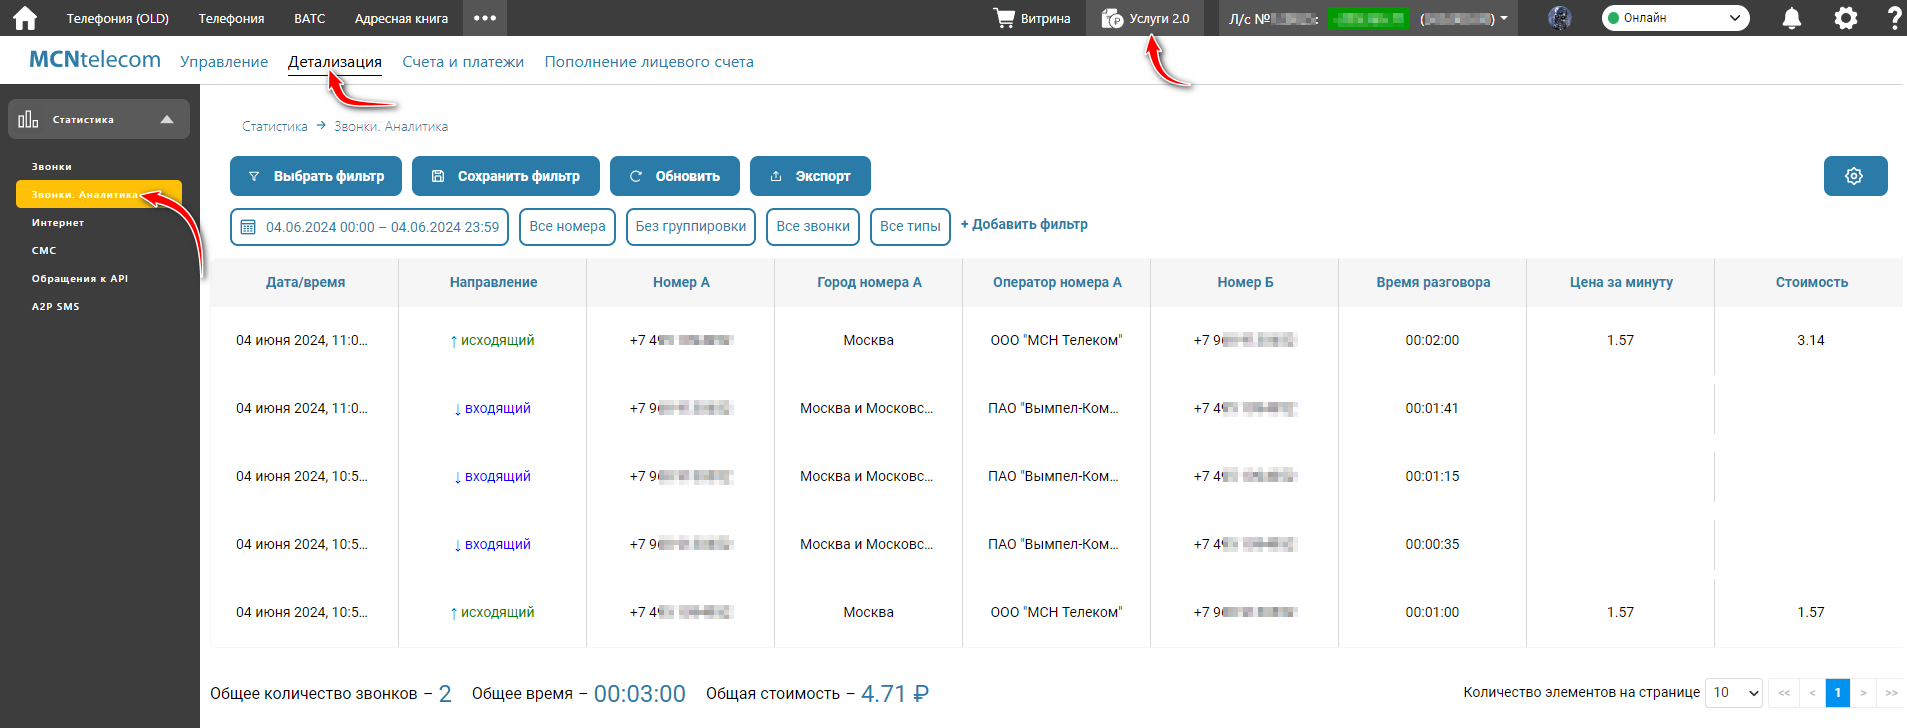Click Экспорт button
The image size is (1907, 728).
(x=810, y=176)
